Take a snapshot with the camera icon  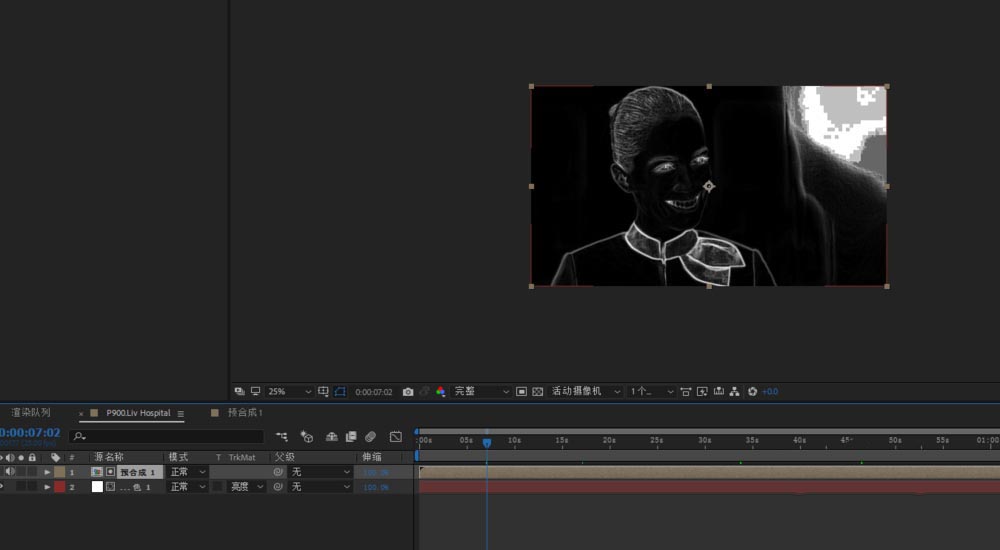click(408, 392)
